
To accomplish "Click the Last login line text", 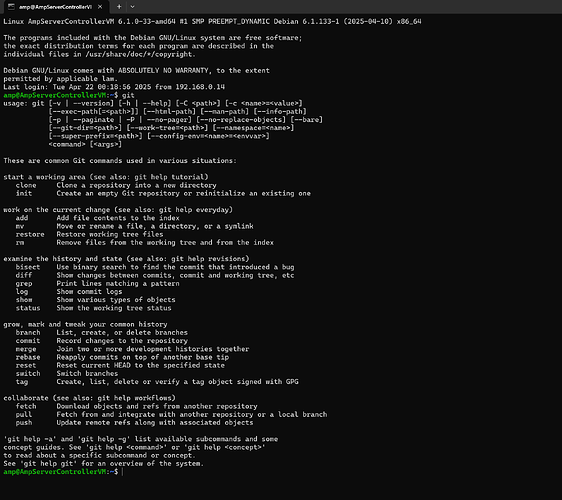I will [x=114, y=87].
